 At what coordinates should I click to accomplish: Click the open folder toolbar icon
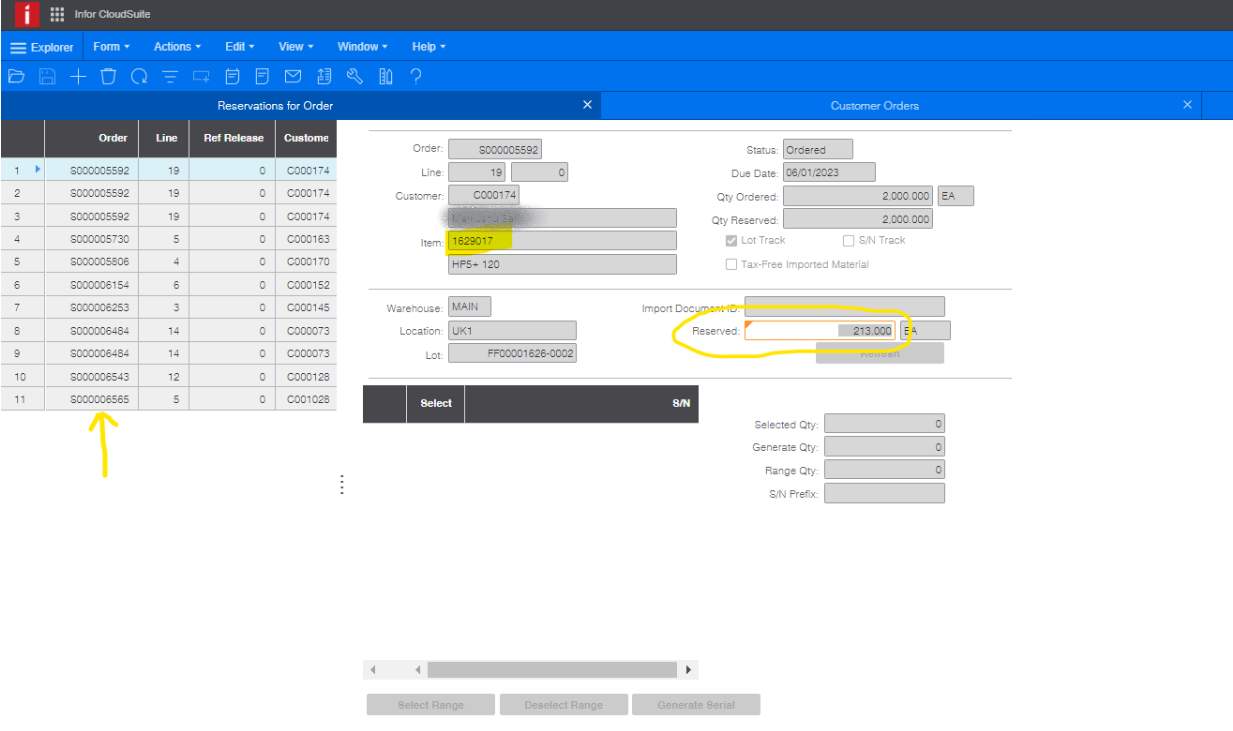click(16, 76)
